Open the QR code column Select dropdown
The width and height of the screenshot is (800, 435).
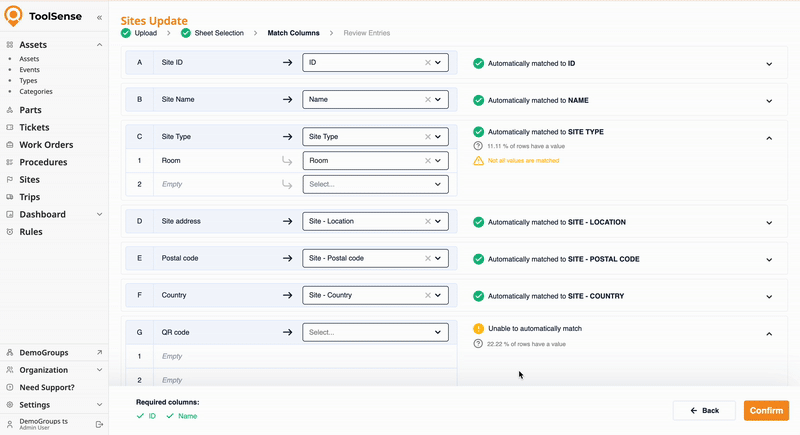click(375, 332)
